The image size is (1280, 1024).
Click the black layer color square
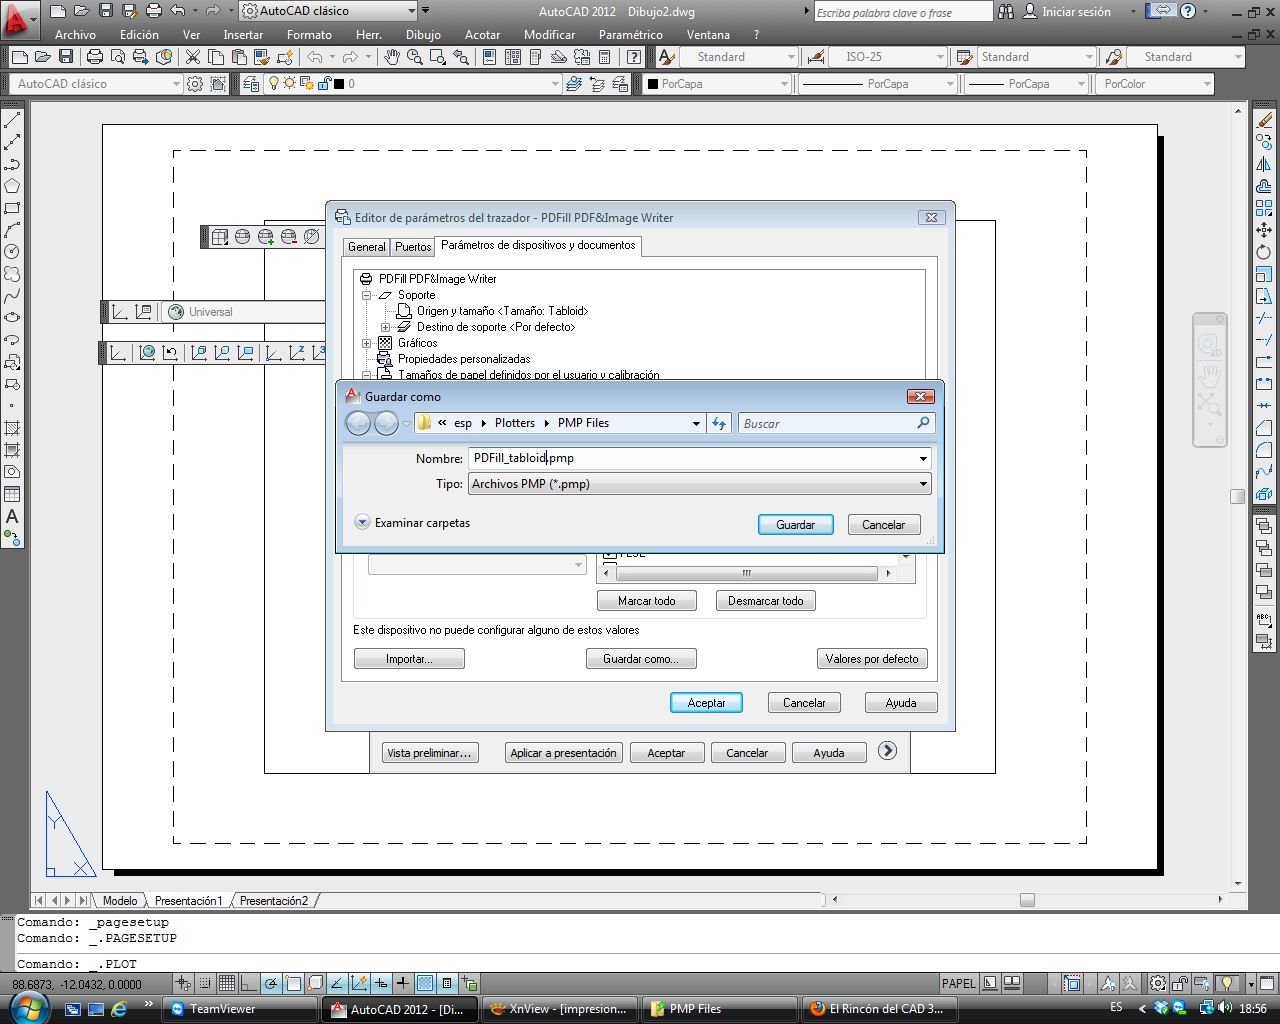point(339,84)
